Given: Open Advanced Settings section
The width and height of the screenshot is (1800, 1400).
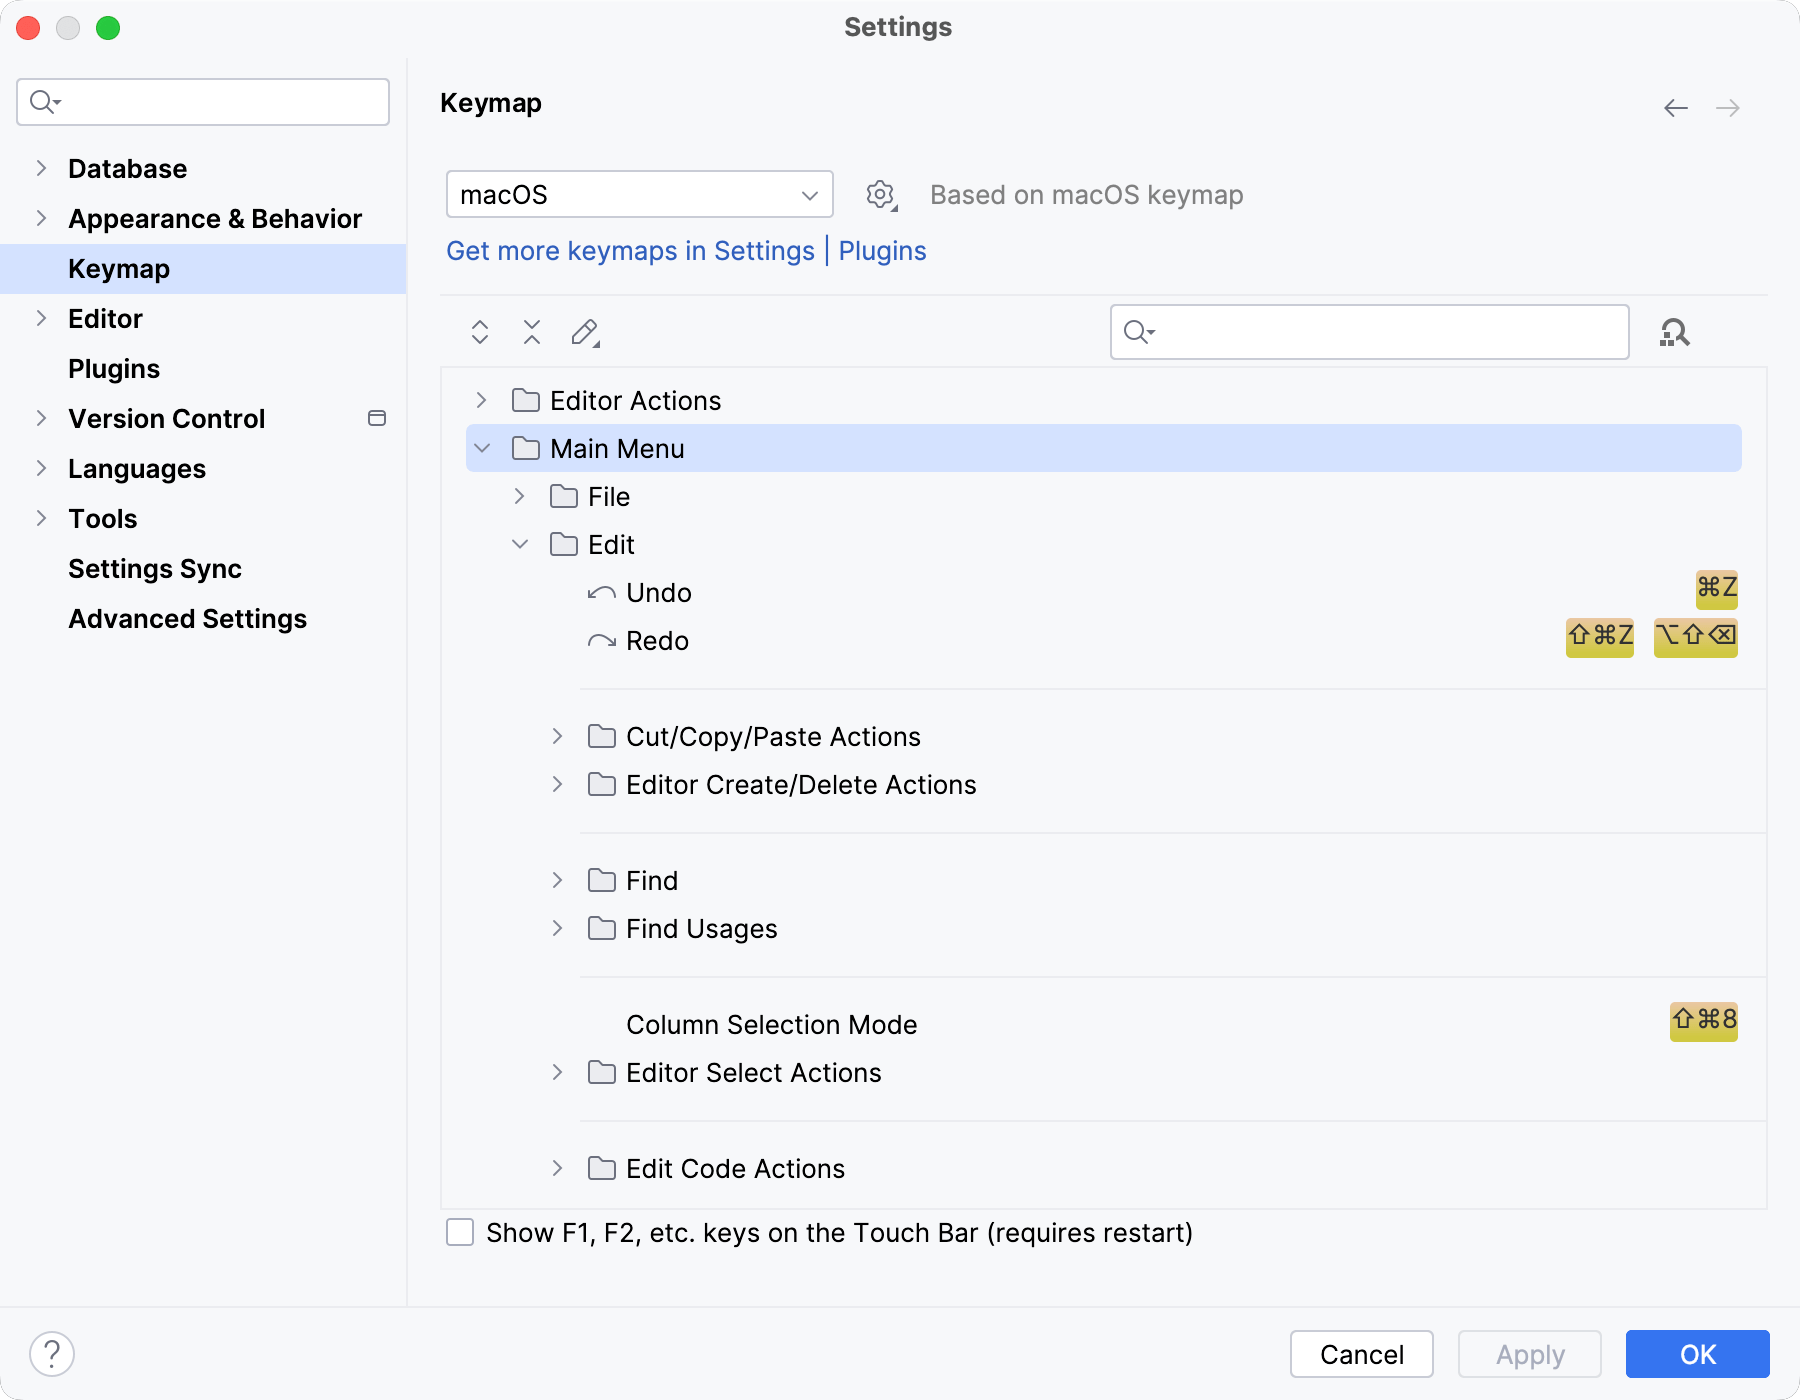Looking at the screenshot, I should [187, 618].
